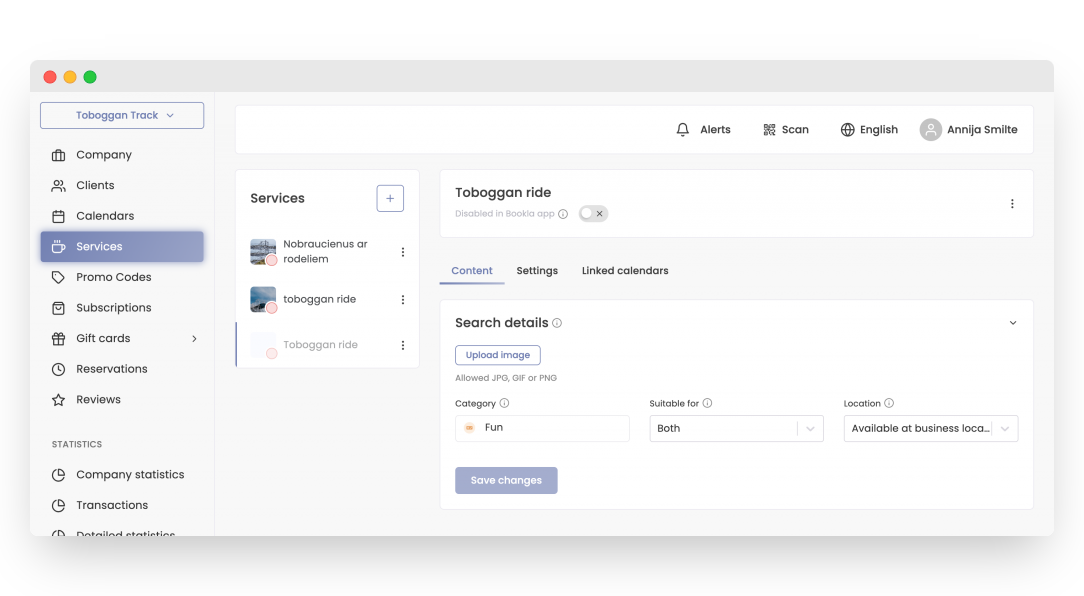Open the Alerts notifications bell

pos(684,129)
